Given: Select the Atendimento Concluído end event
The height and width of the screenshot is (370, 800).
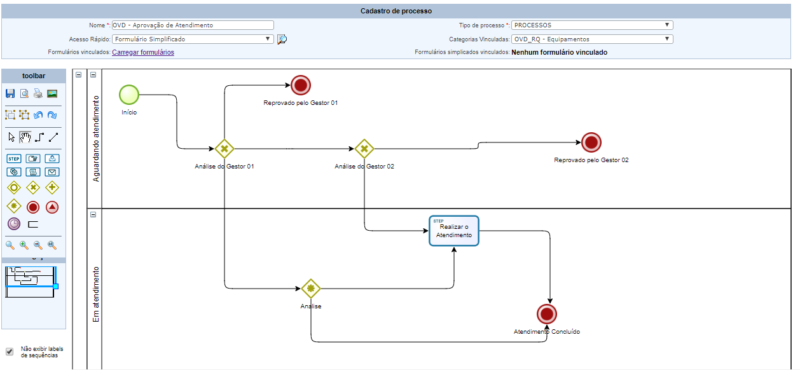Looking at the screenshot, I should 547,313.
